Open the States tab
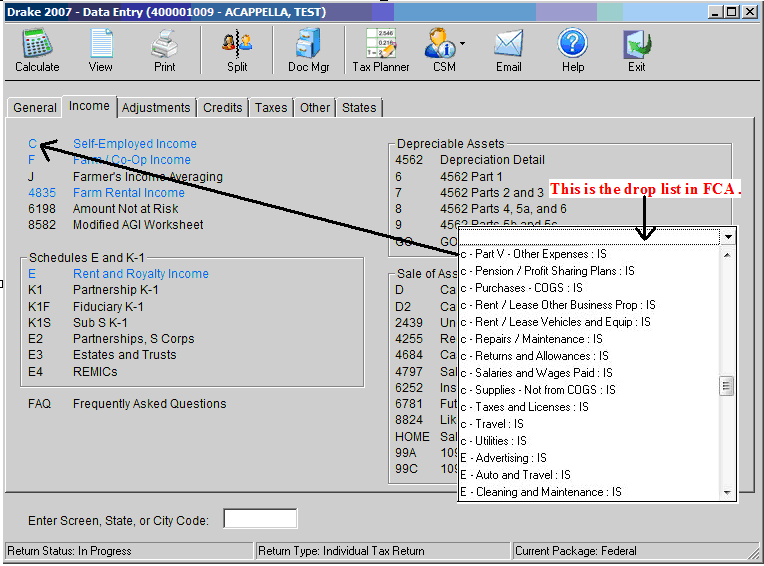The height and width of the screenshot is (566, 764). (x=359, y=108)
